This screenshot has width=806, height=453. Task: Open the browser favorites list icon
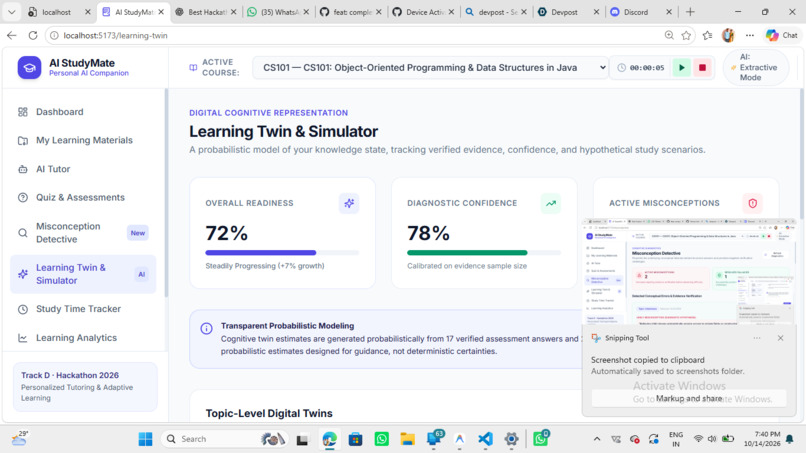tap(708, 35)
